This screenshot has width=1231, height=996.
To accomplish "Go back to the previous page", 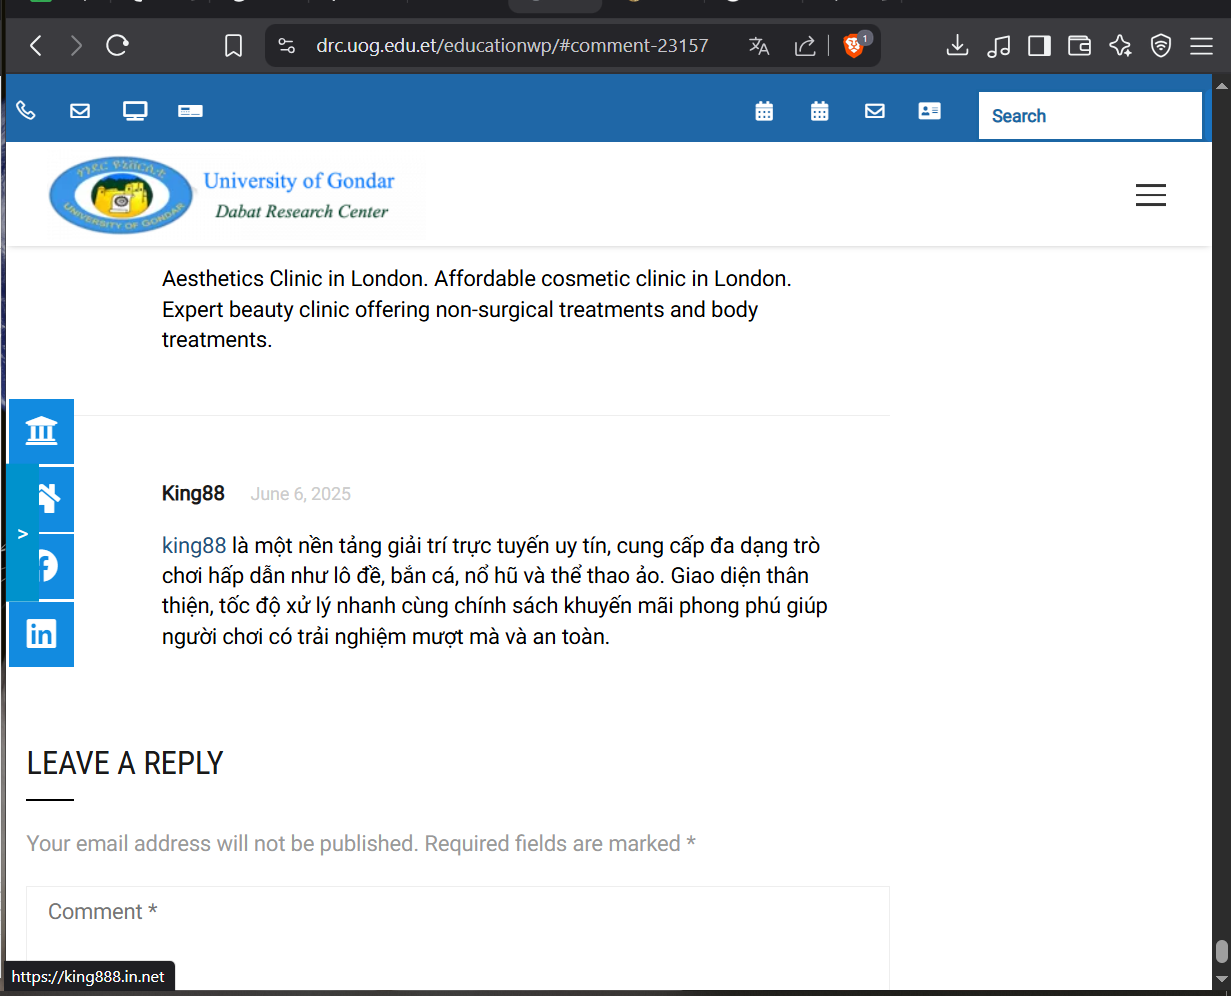I will tap(36, 45).
